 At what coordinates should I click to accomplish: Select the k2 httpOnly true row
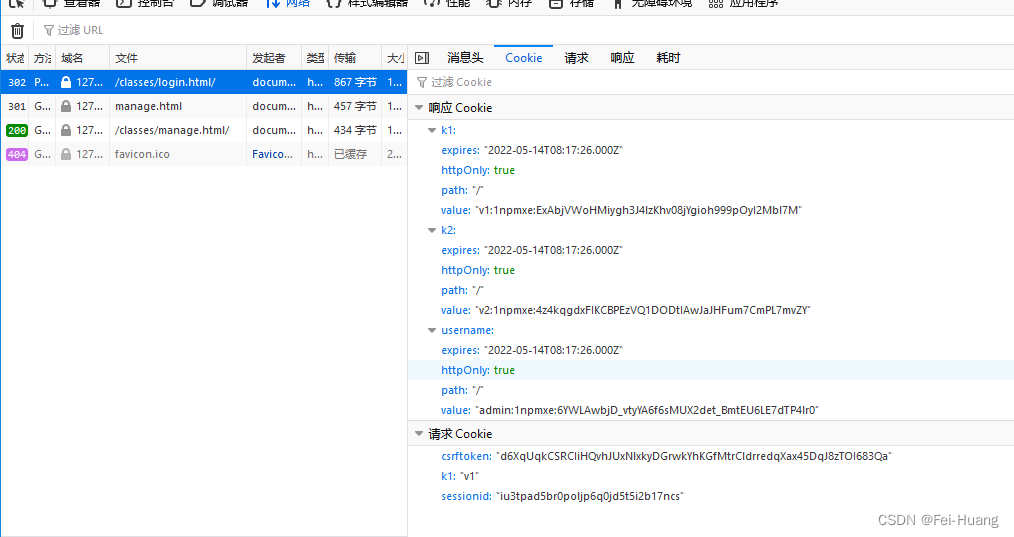coord(711,270)
